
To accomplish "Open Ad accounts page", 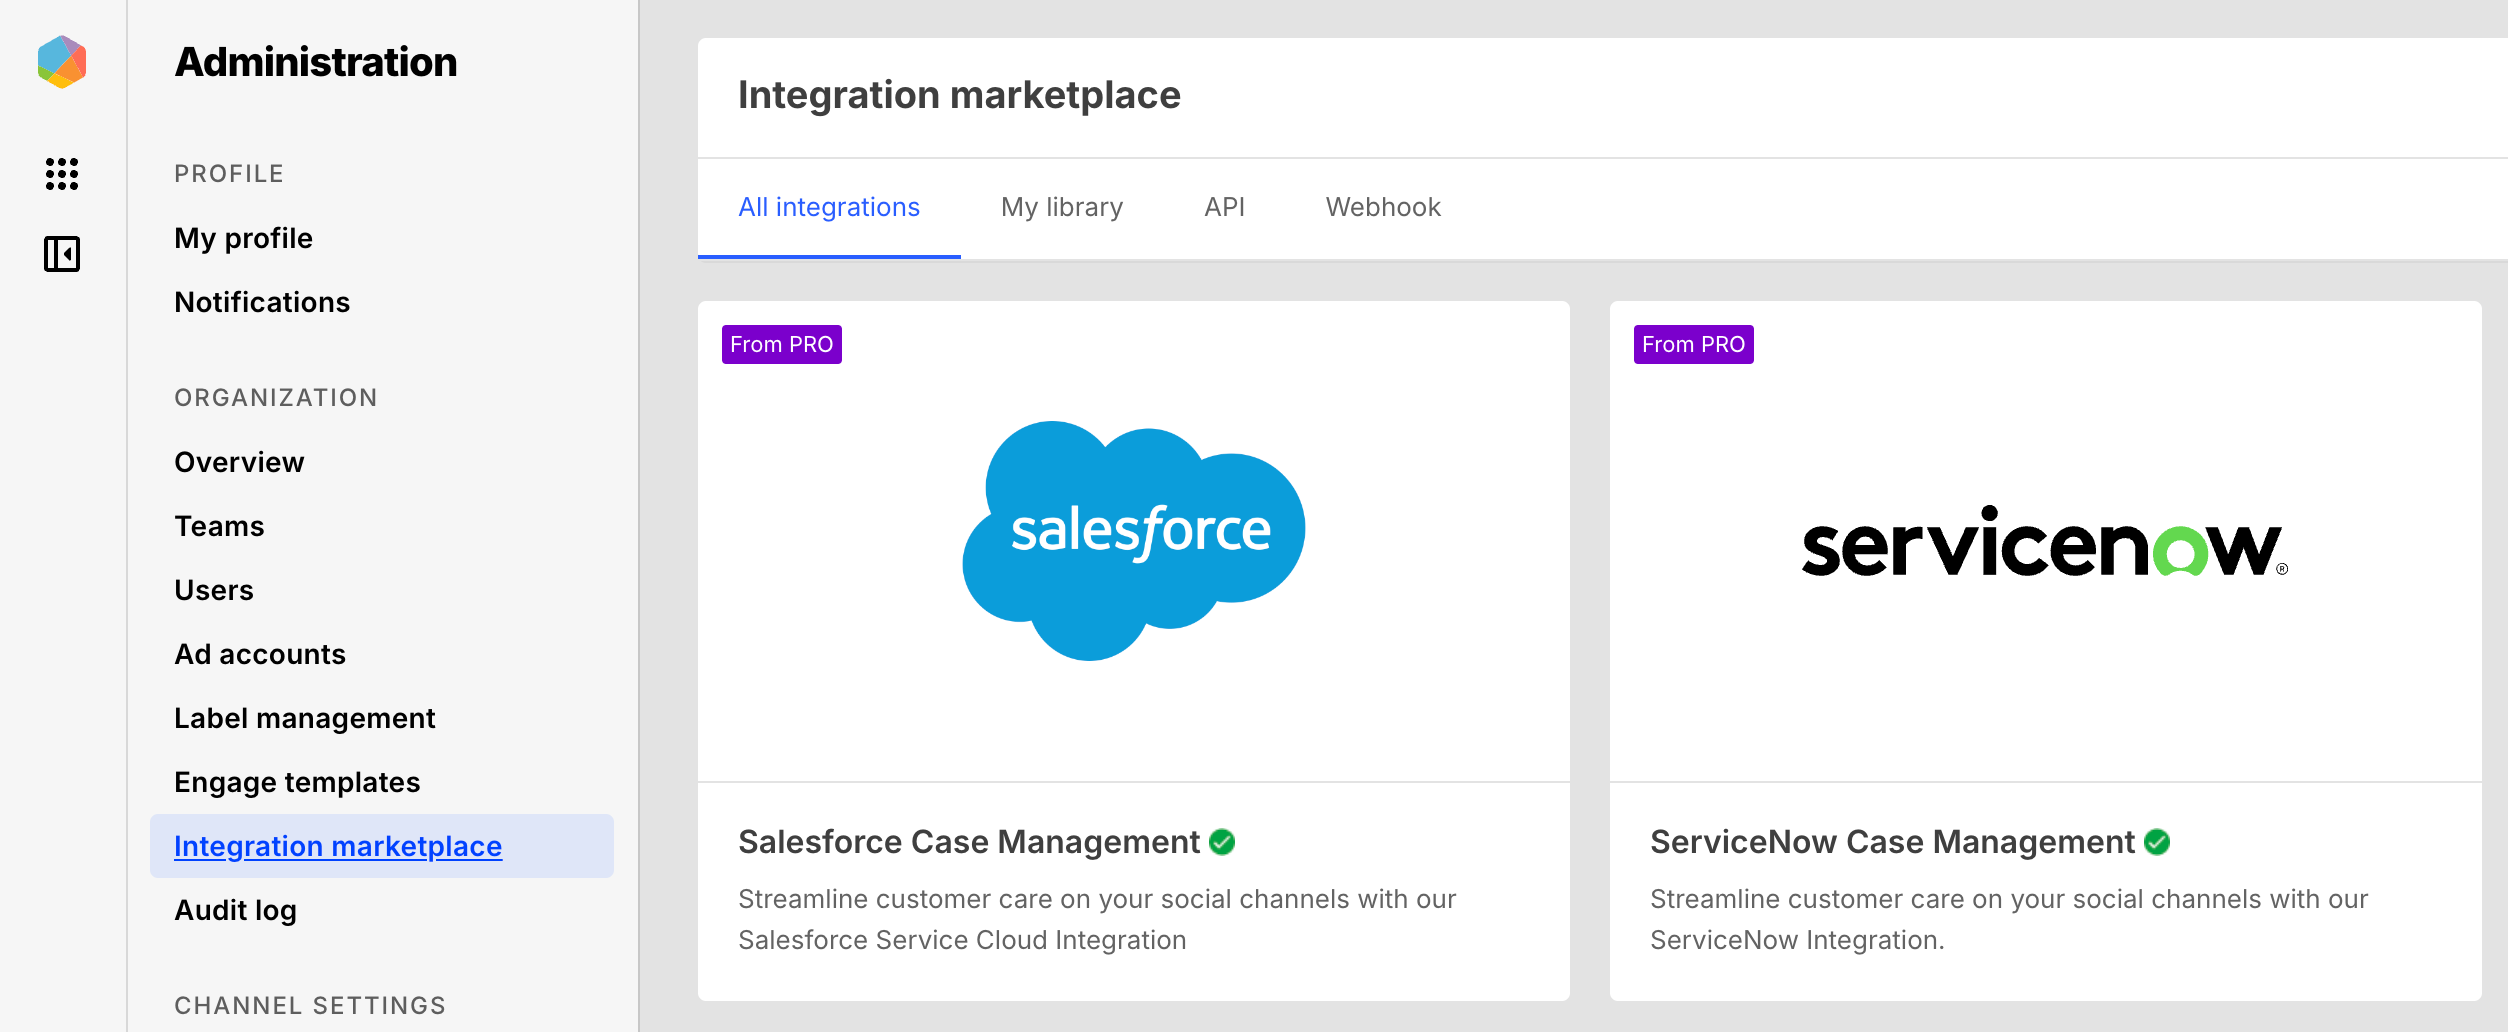I will pyautogui.click(x=260, y=654).
